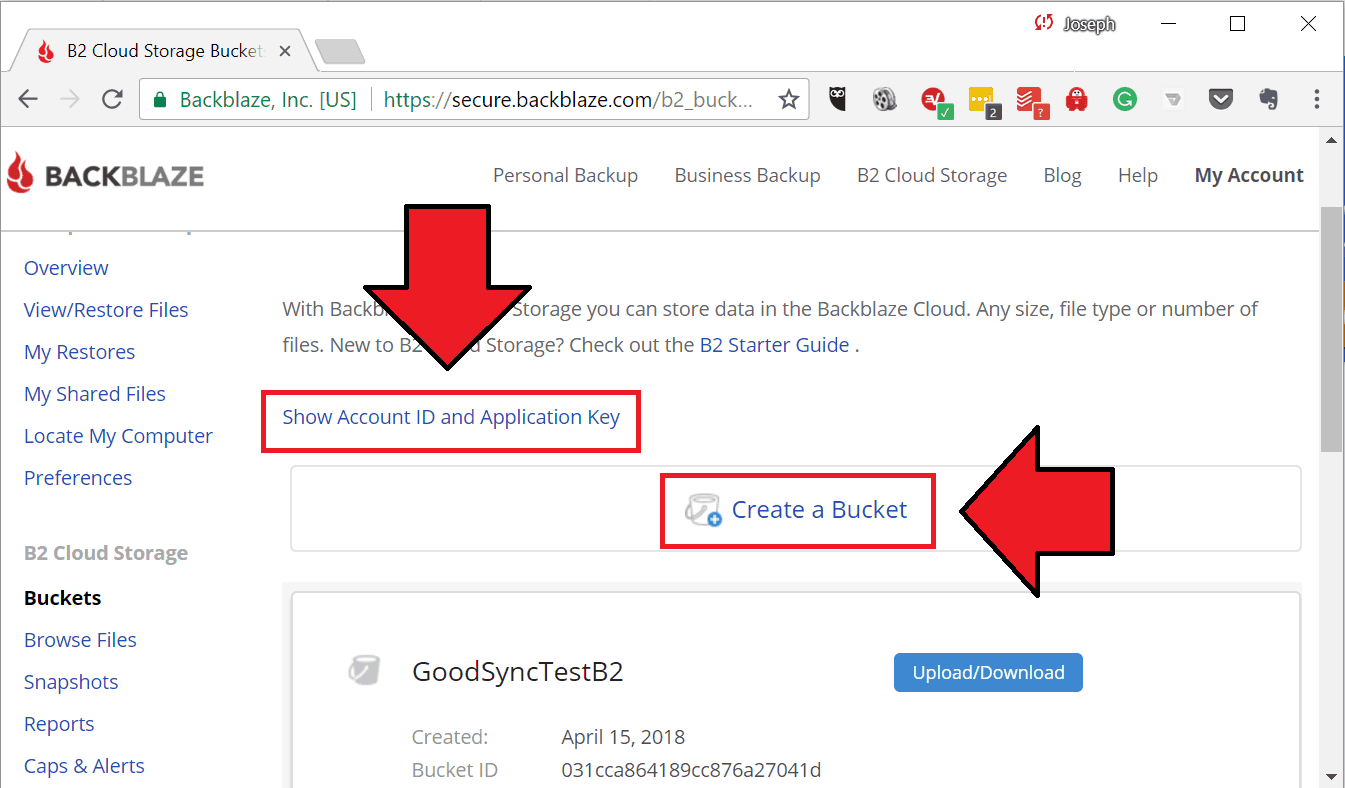This screenshot has width=1345, height=788.
Task: Open Reports in the sidebar
Action: (59, 724)
